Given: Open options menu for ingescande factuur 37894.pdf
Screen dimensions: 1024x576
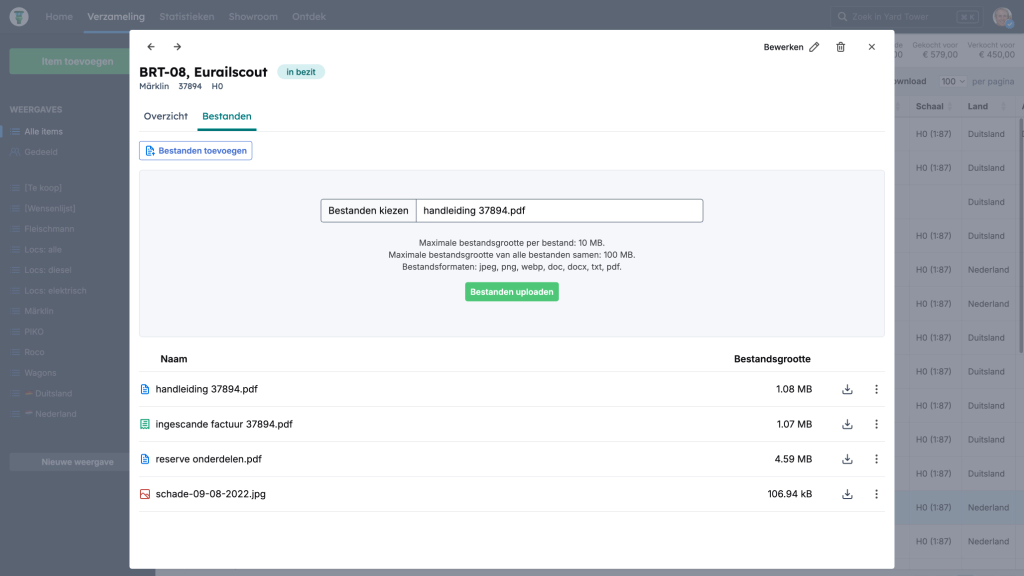Looking at the screenshot, I should click(x=876, y=425).
